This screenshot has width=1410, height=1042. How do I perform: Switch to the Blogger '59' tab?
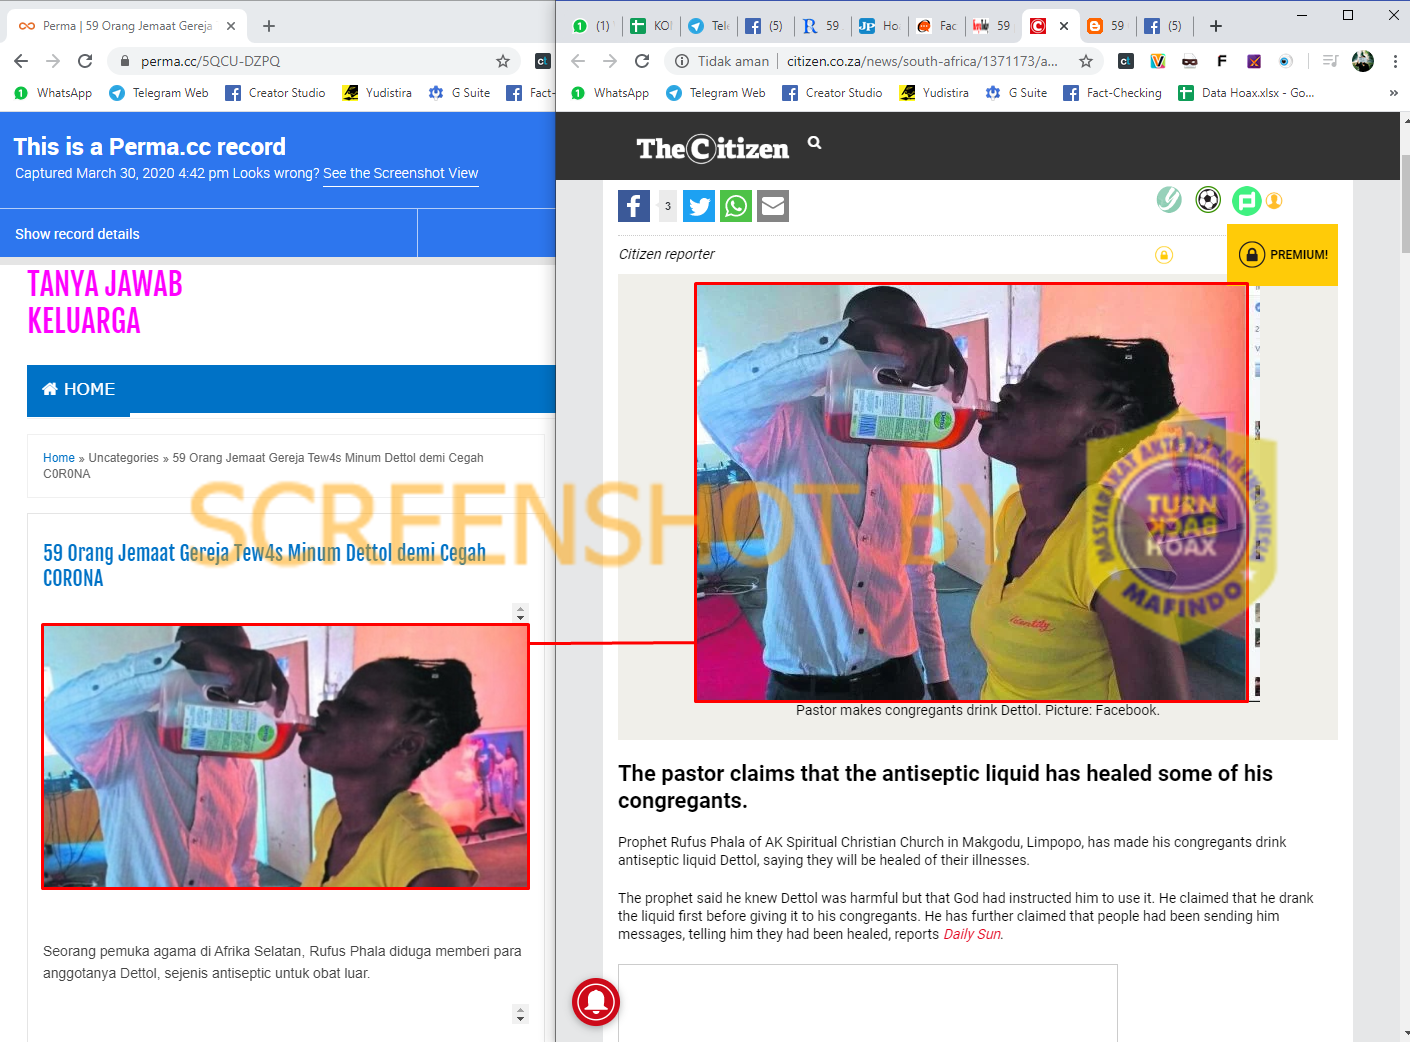1106,26
